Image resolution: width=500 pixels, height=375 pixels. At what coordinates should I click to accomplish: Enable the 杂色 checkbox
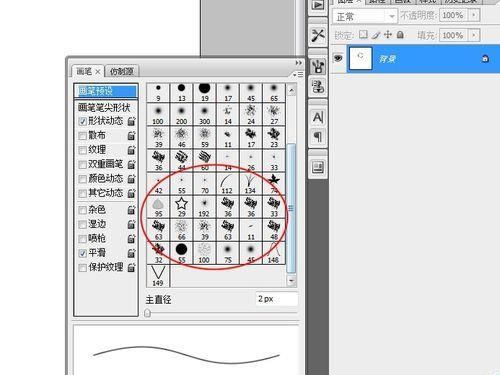pos(83,210)
